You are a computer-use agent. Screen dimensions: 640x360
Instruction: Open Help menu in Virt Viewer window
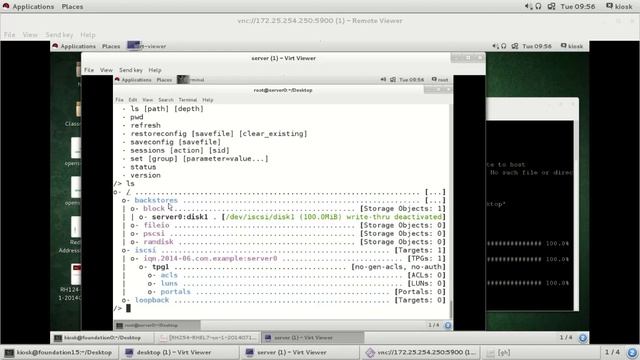click(155, 70)
